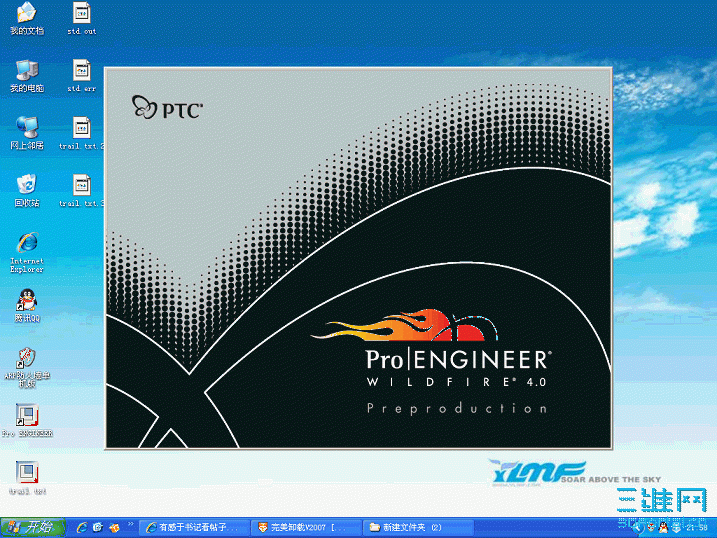717x538 pixels.
Task: Select the 腾讯QQ desktop shortcut
Action: tap(27, 306)
